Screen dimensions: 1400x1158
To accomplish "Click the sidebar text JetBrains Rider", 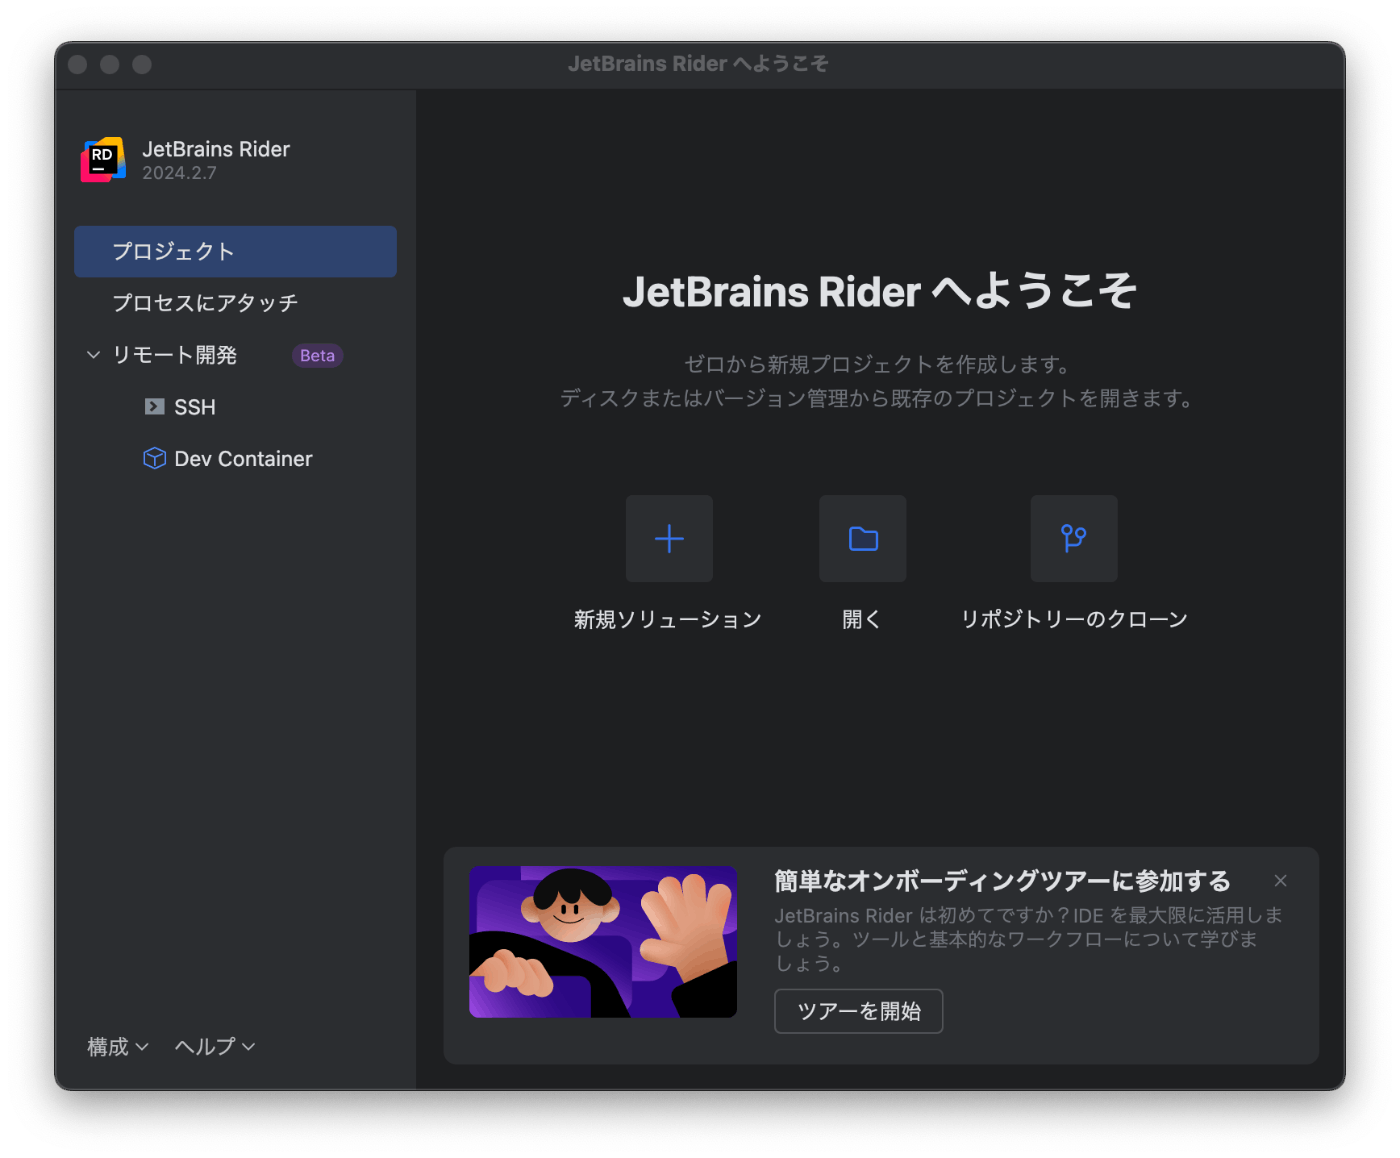I will coord(216,149).
